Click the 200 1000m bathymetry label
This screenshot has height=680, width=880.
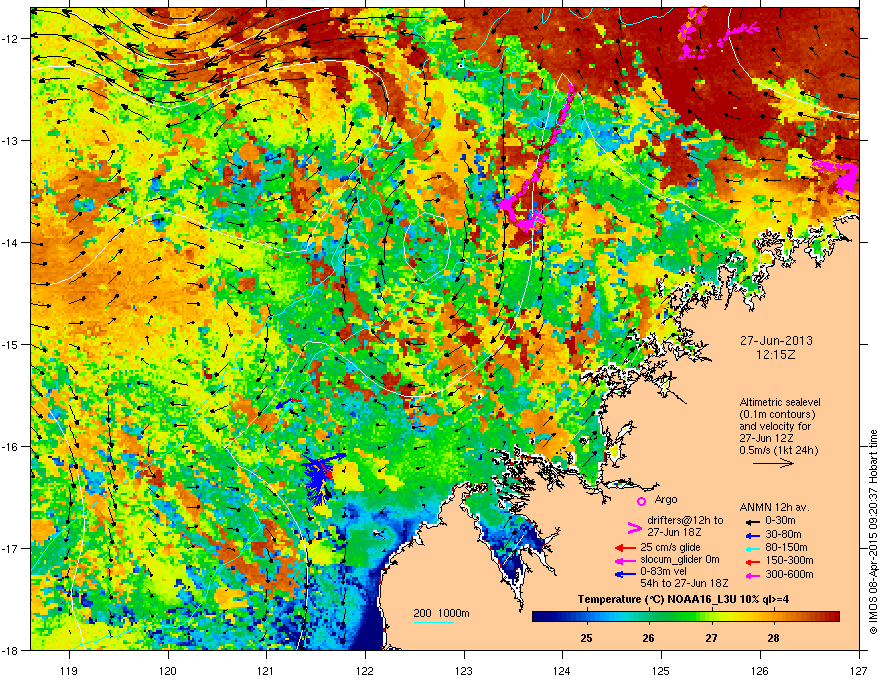[441, 613]
